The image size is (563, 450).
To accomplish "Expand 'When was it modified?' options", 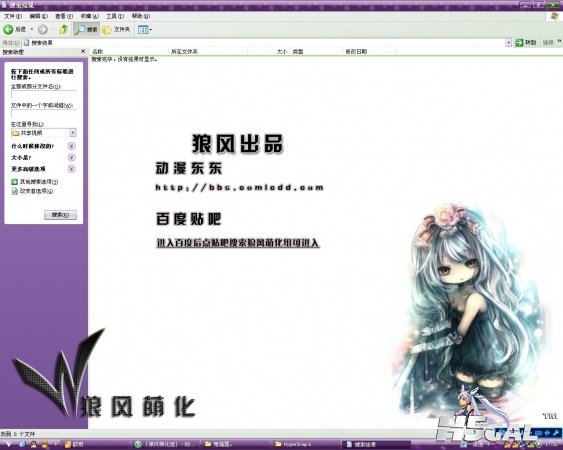I will coord(71,146).
